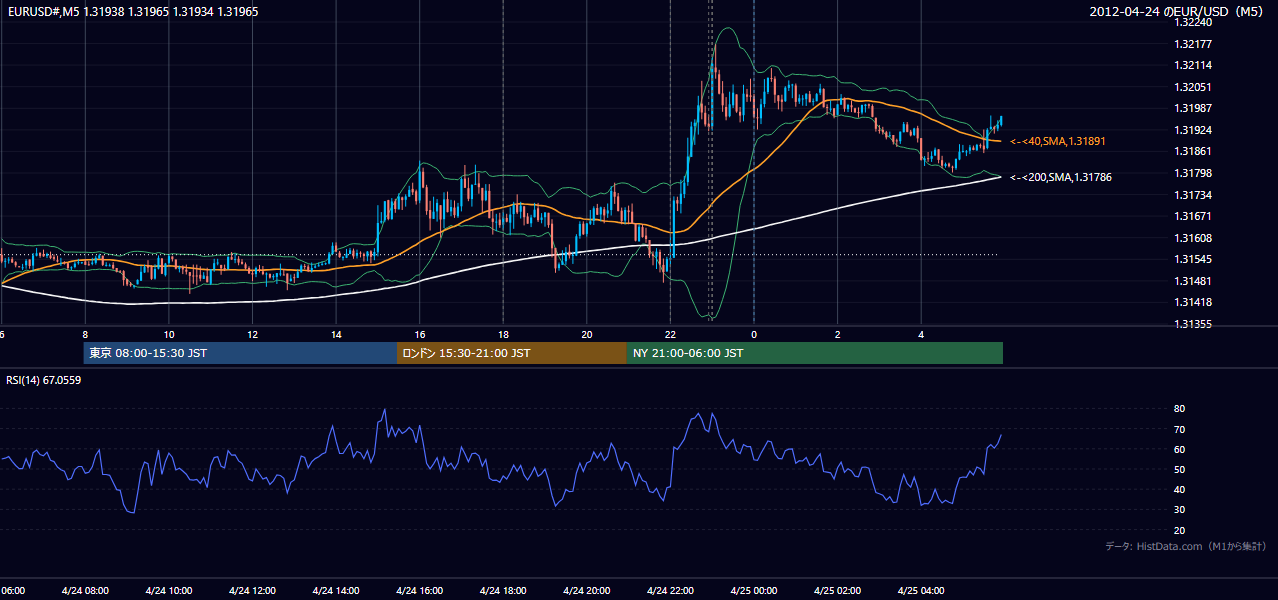Click the 4/24 22:00 time label
Viewport: 1278px width, 600px height.
[x=670, y=590]
